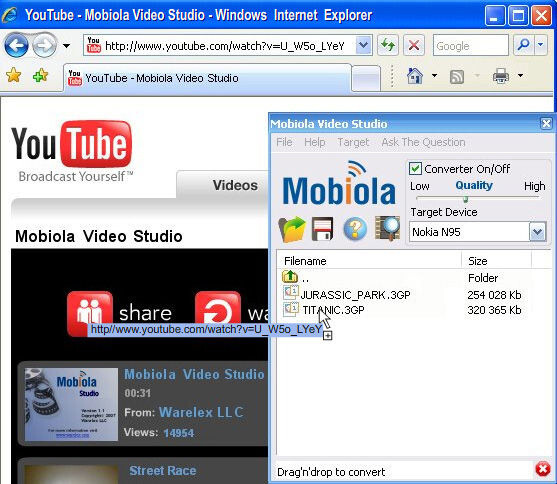
Task: Toggle Converter On/Off checkbox
Action: coord(415,168)
